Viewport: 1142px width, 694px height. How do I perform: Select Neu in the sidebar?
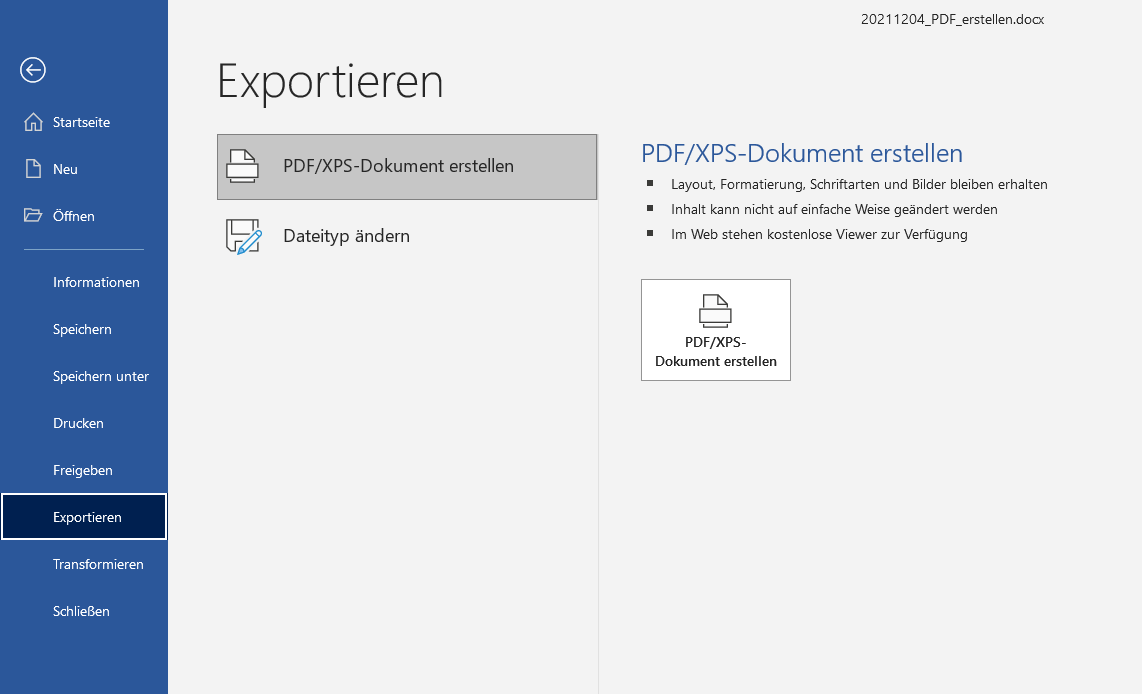point(84,169)
